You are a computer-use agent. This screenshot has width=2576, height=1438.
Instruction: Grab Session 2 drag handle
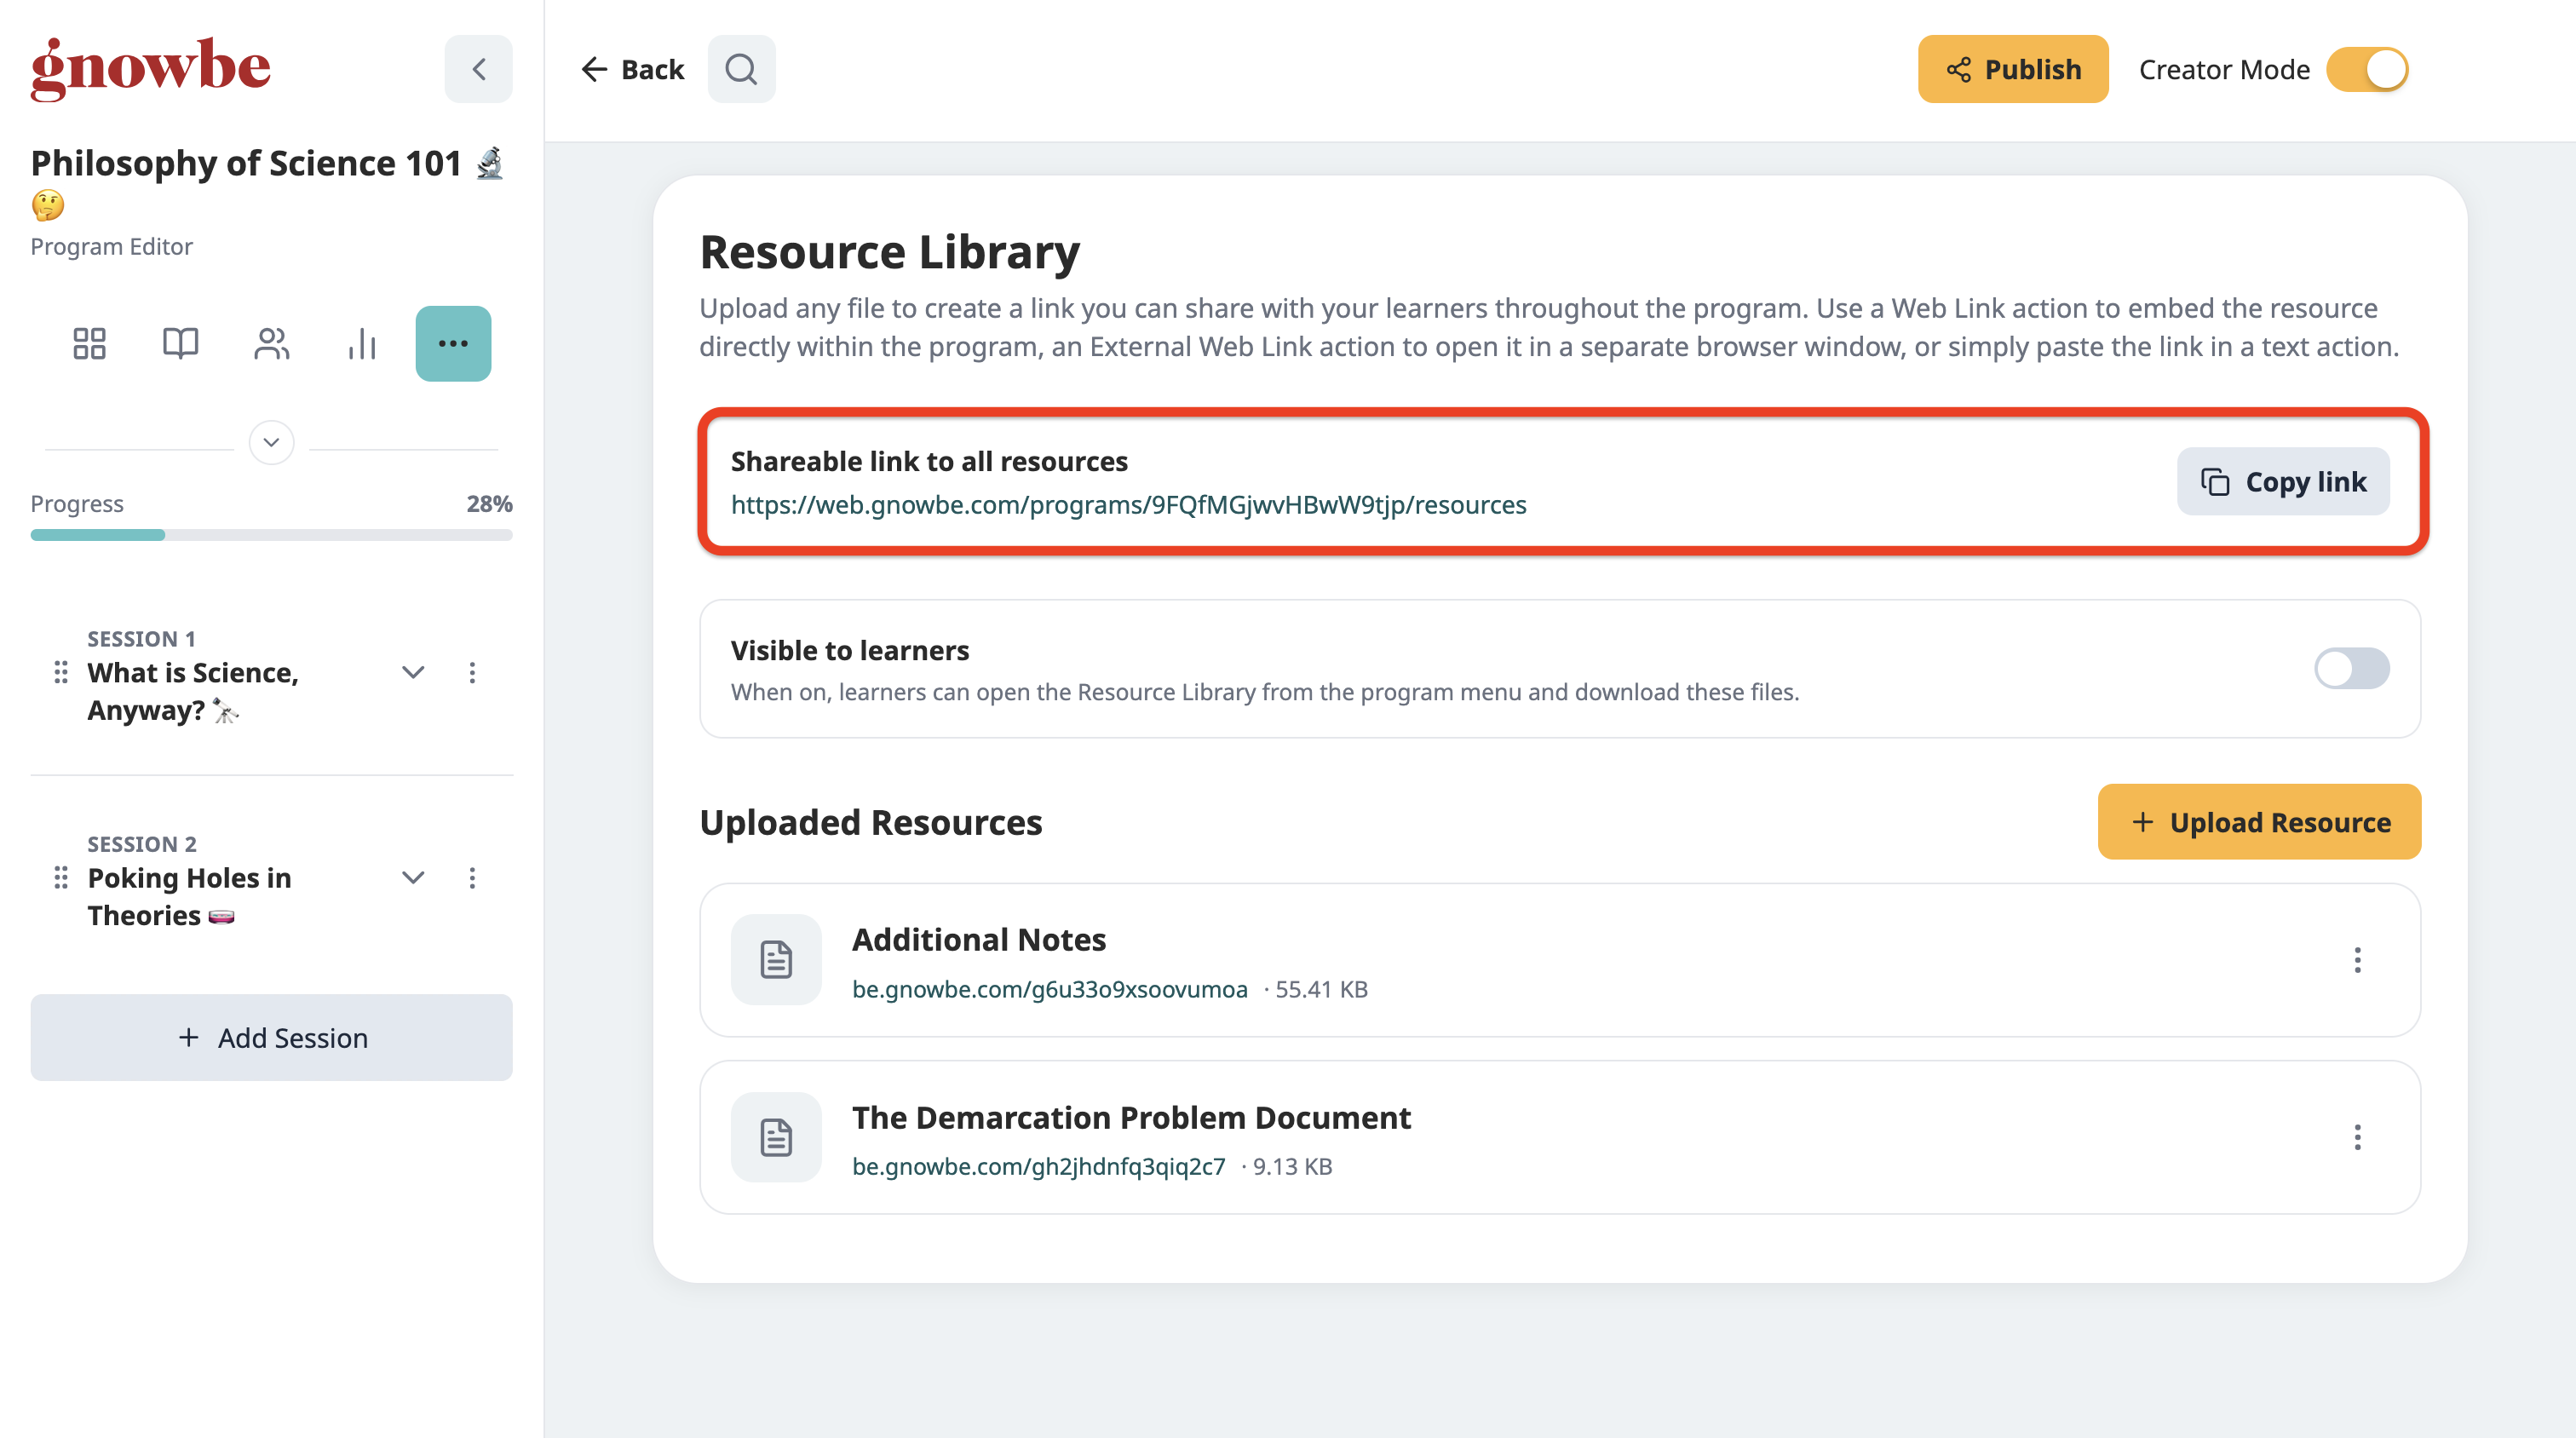click(x=61, y=878)
